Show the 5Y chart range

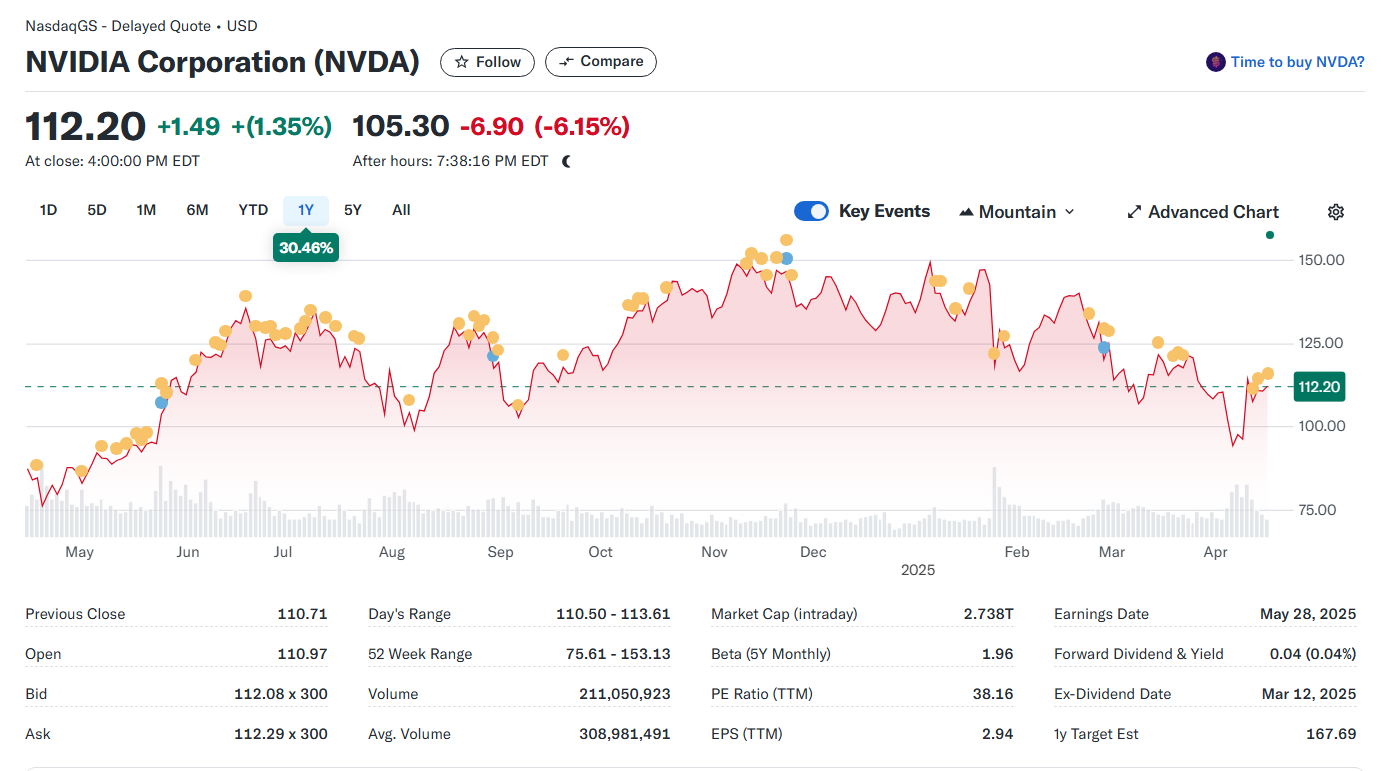click(353, 210)
